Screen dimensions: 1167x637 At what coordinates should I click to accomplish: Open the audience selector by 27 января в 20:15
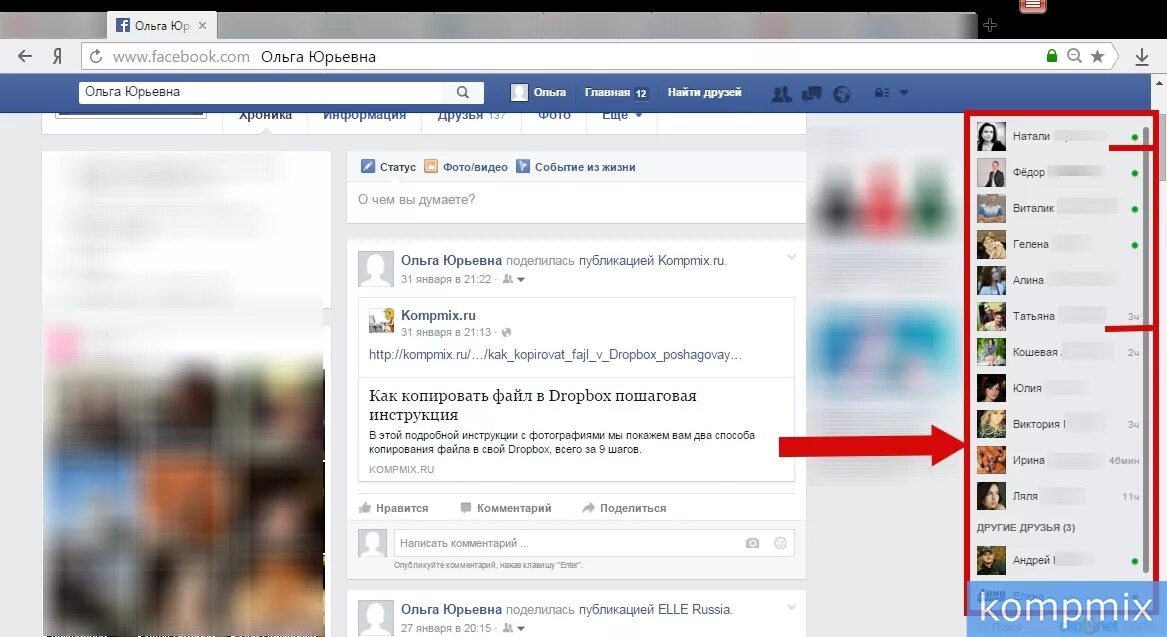click(514, 628)
